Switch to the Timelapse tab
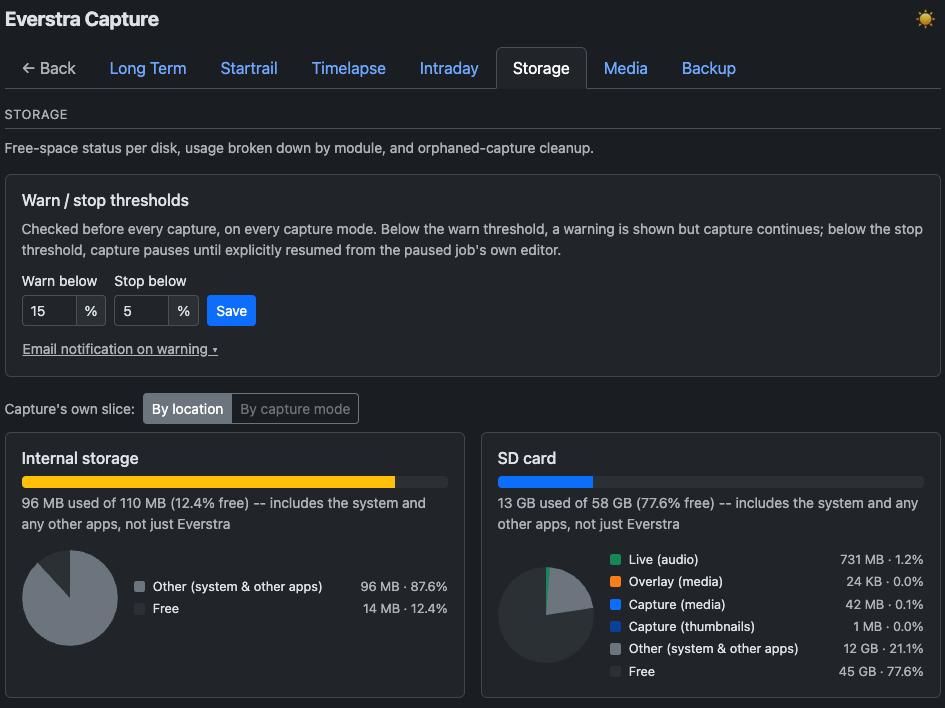945x708 pixels. pos(348,68)
